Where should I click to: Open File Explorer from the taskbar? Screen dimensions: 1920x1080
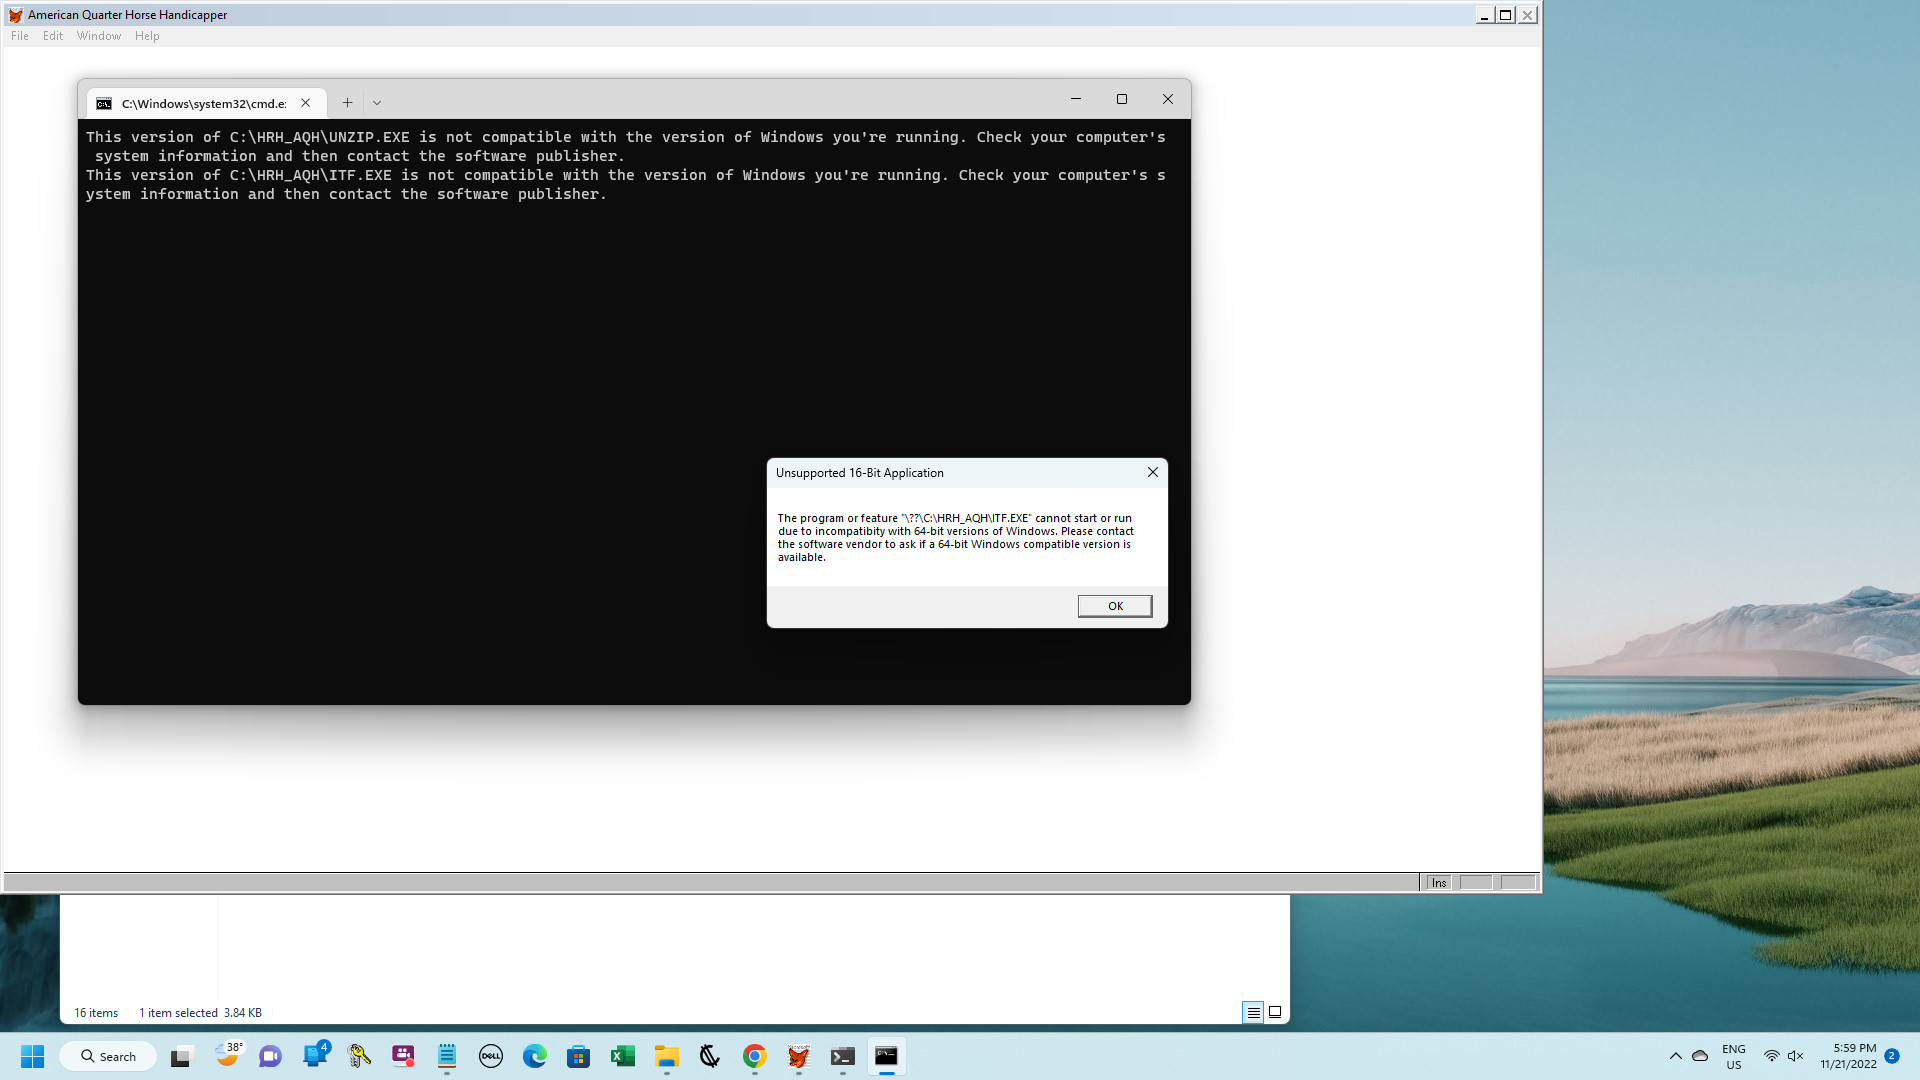coord(667,1056)
